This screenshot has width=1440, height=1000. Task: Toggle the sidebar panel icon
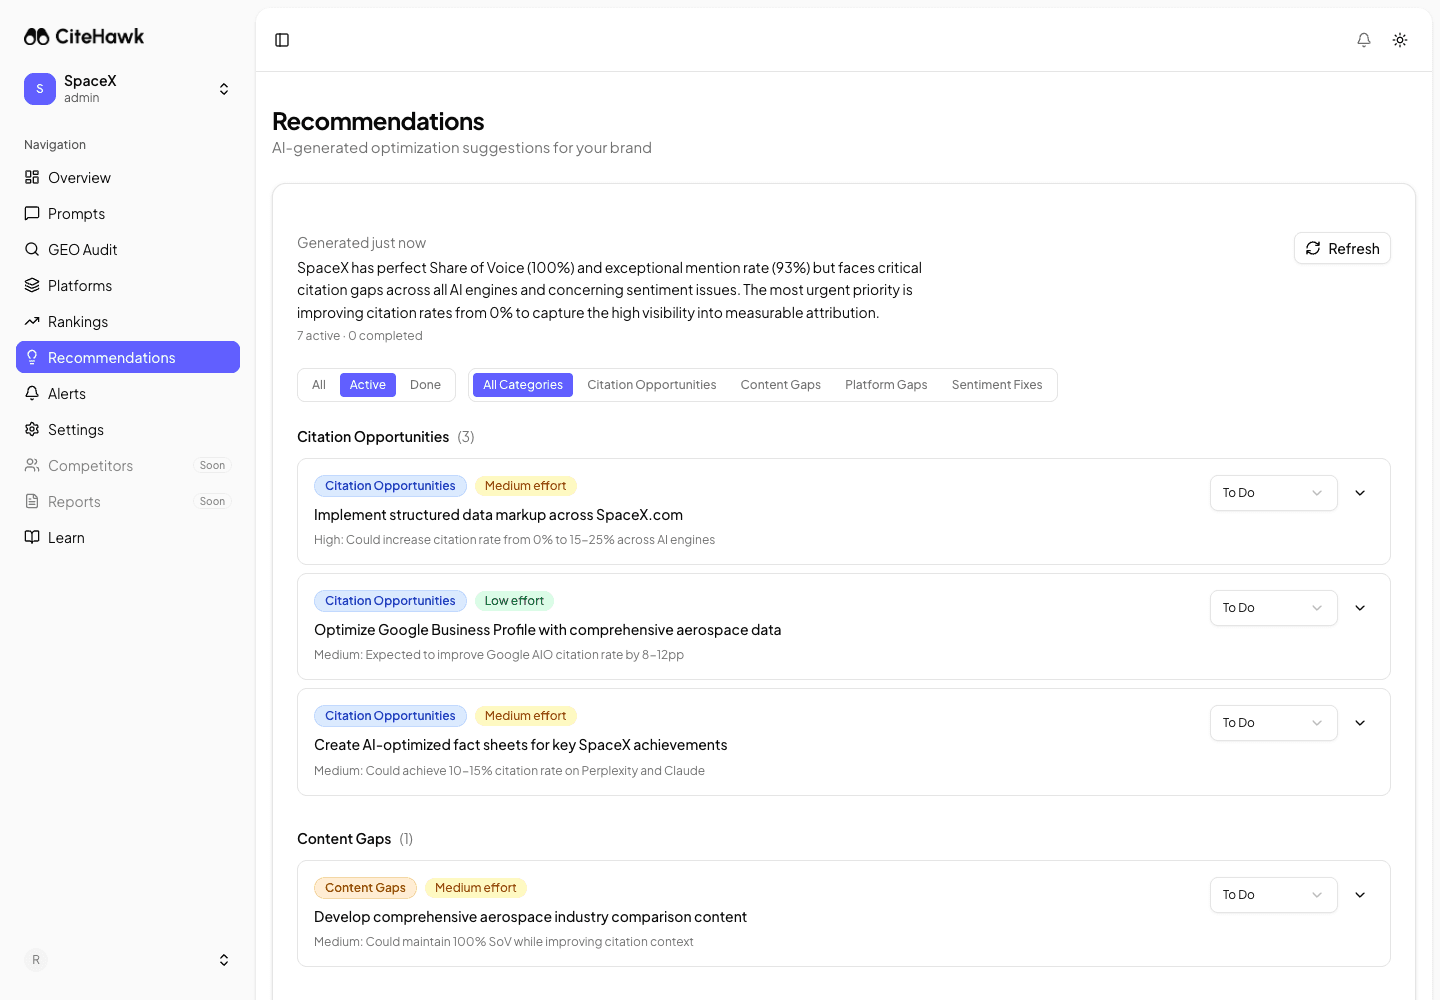pos(282,40)
